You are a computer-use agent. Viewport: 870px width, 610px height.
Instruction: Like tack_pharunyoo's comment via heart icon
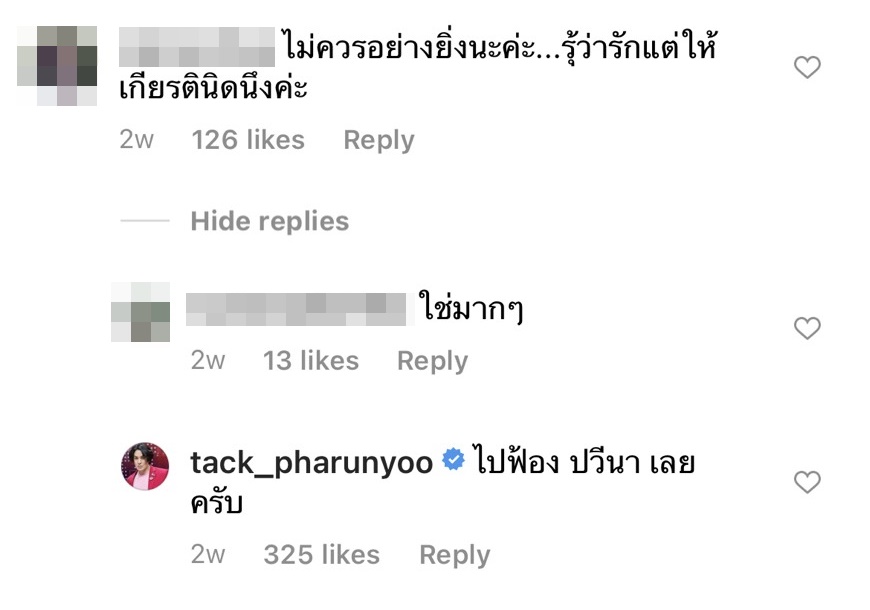click(x=807, y=482)
